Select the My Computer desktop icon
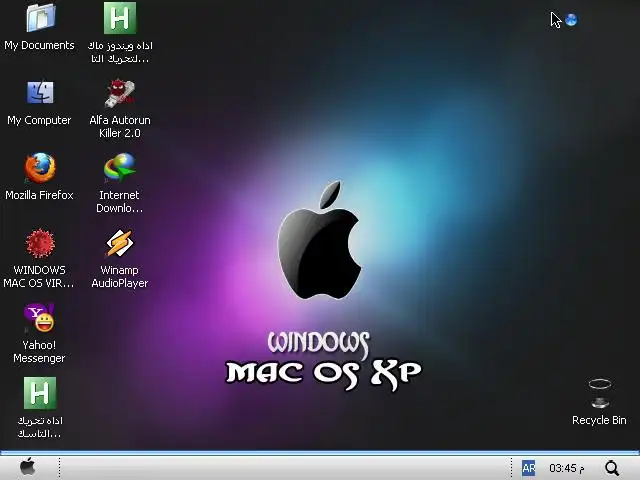 point(40,92)
